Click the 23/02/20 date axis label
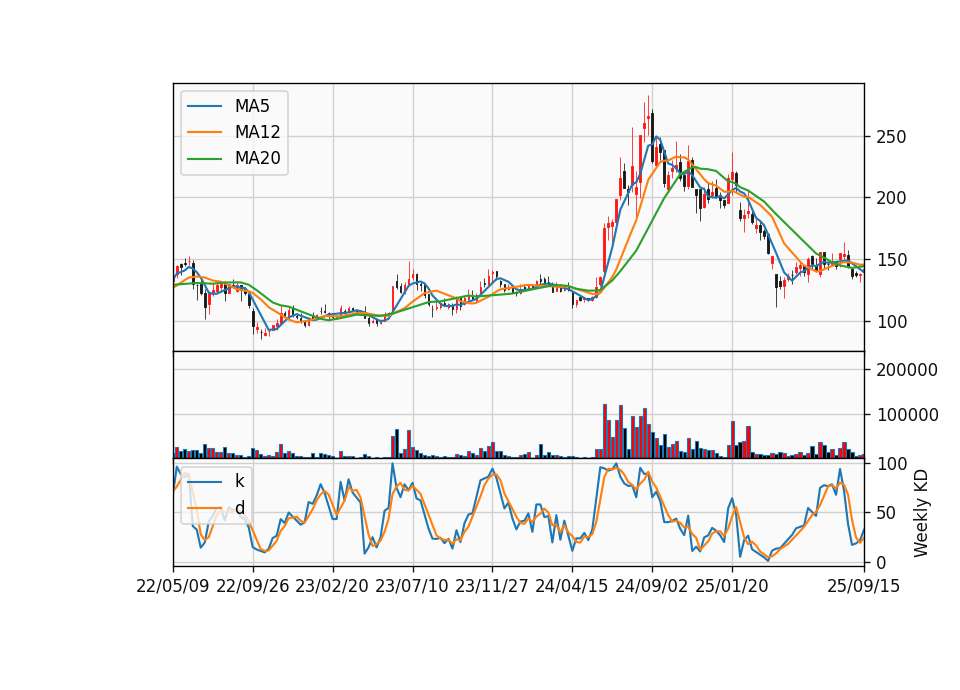The image size is (960, 690). tap(332, 586)
